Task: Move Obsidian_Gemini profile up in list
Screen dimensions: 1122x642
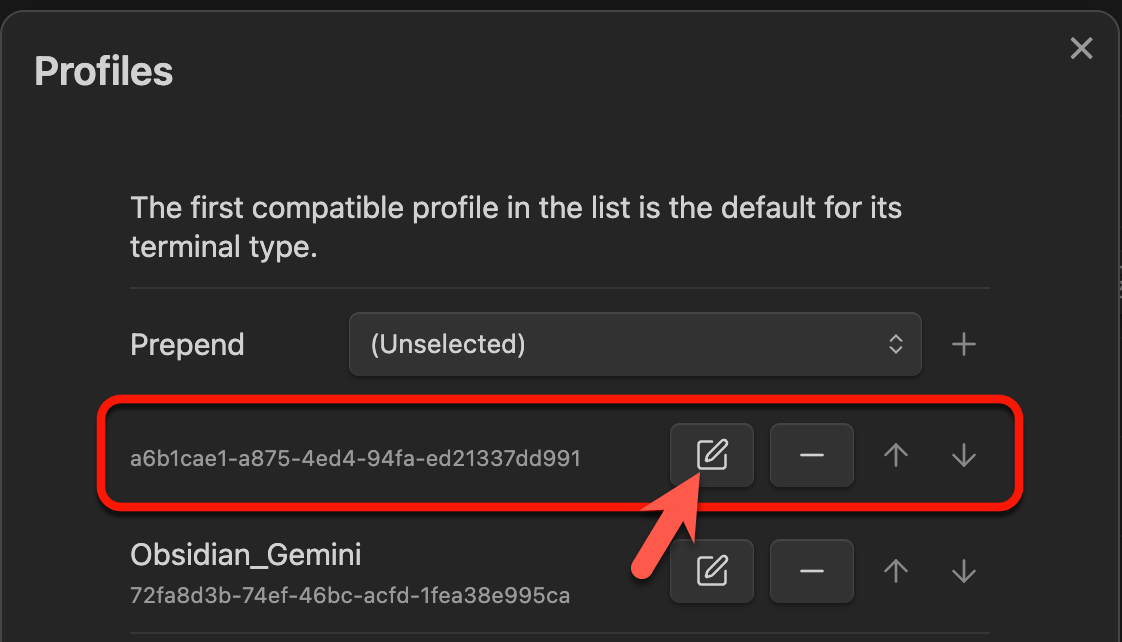Action: click(x=896, y=571)
